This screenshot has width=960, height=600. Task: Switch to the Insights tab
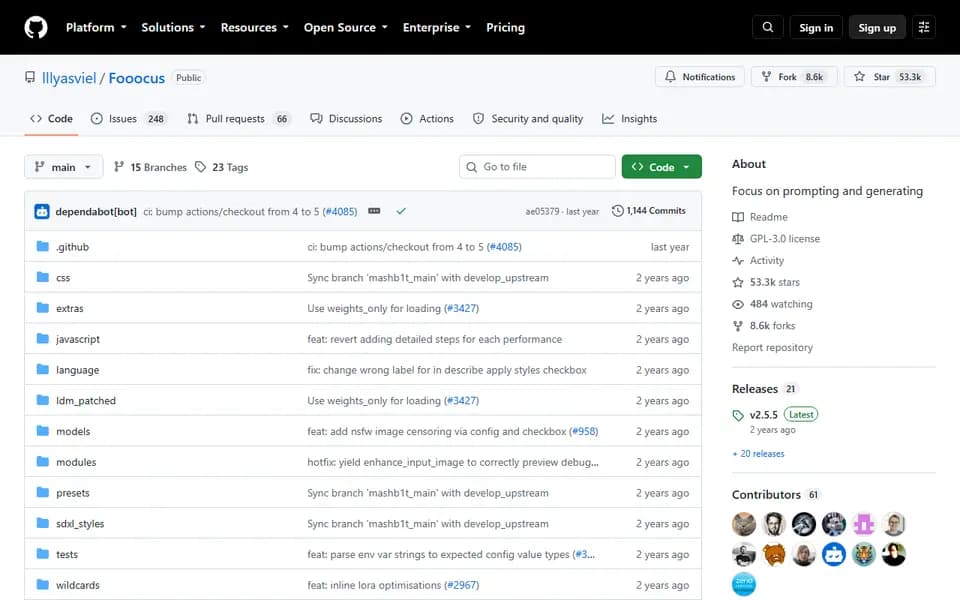pos(629,119)
